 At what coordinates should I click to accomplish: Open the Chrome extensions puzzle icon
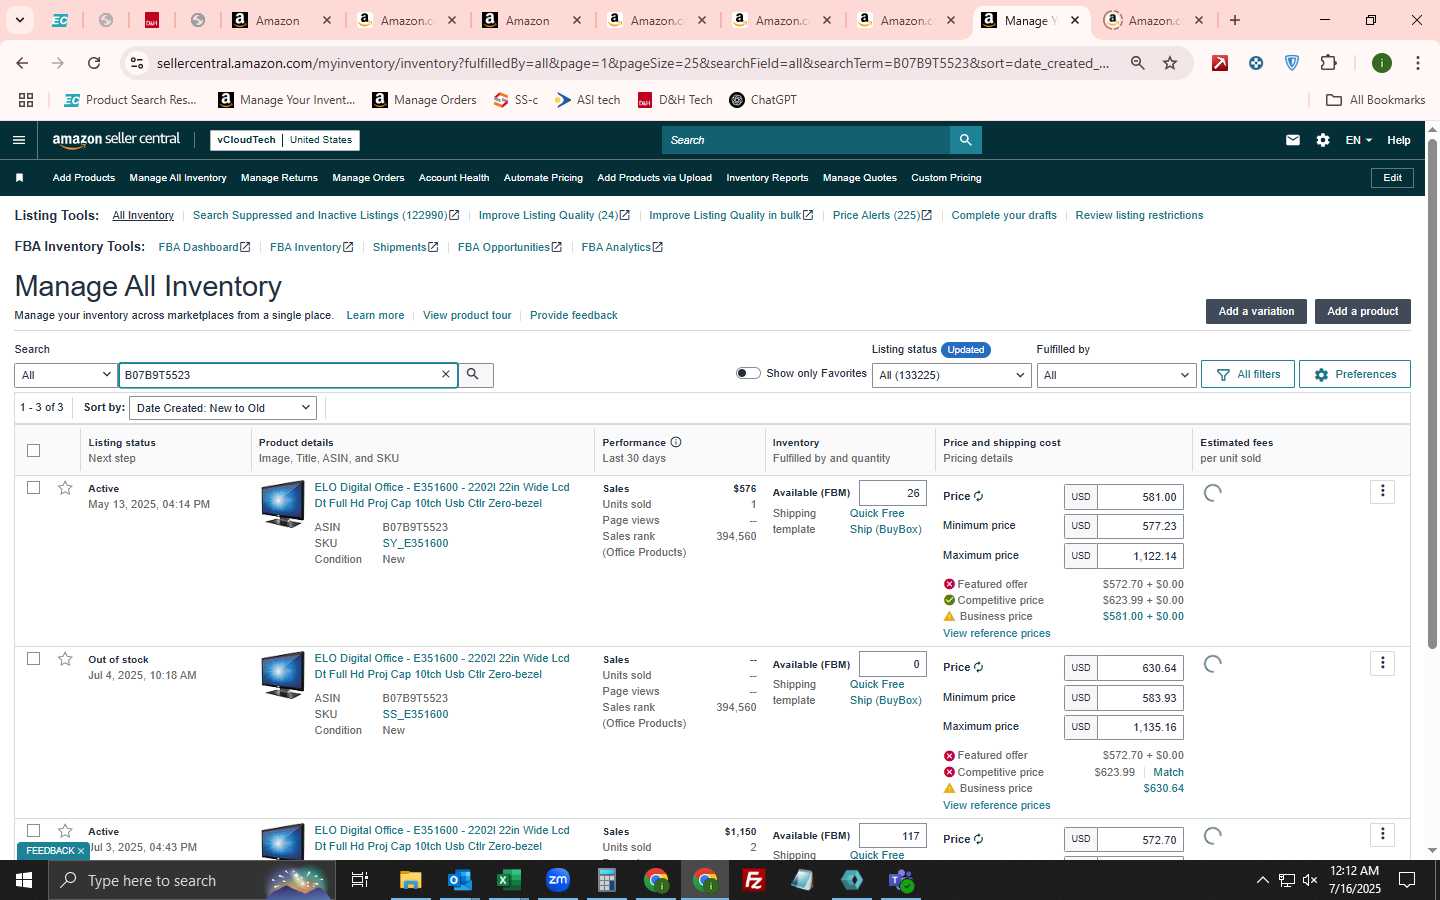[1328, 63]
